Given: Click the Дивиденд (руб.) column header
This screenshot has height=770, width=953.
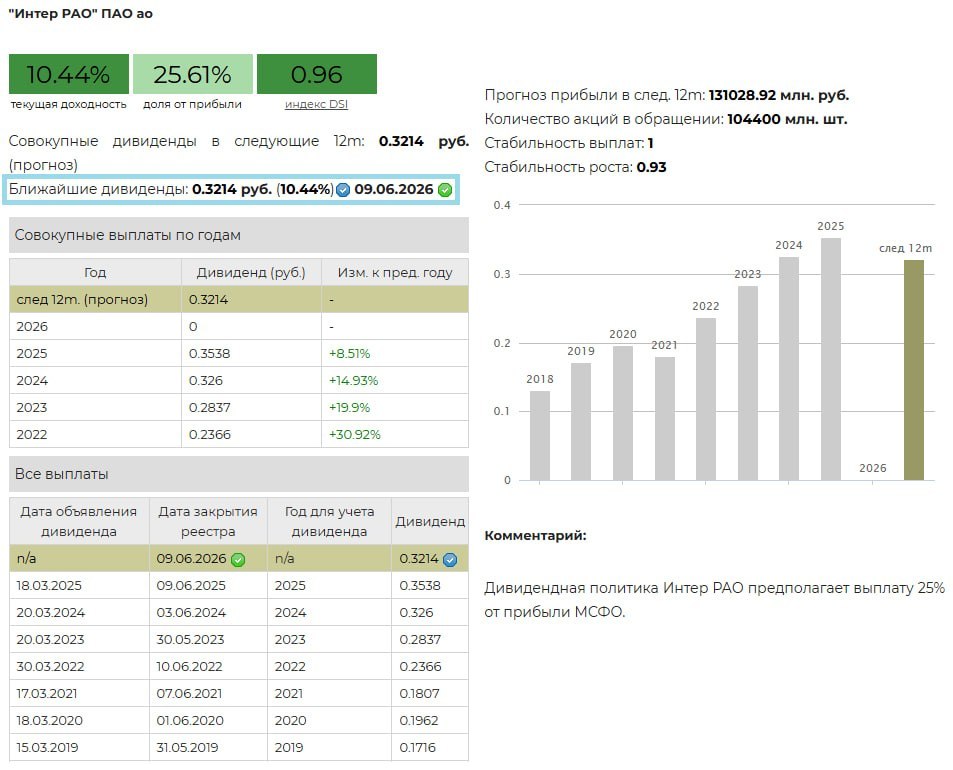Looking at the screenshot, I should (251, 272).
